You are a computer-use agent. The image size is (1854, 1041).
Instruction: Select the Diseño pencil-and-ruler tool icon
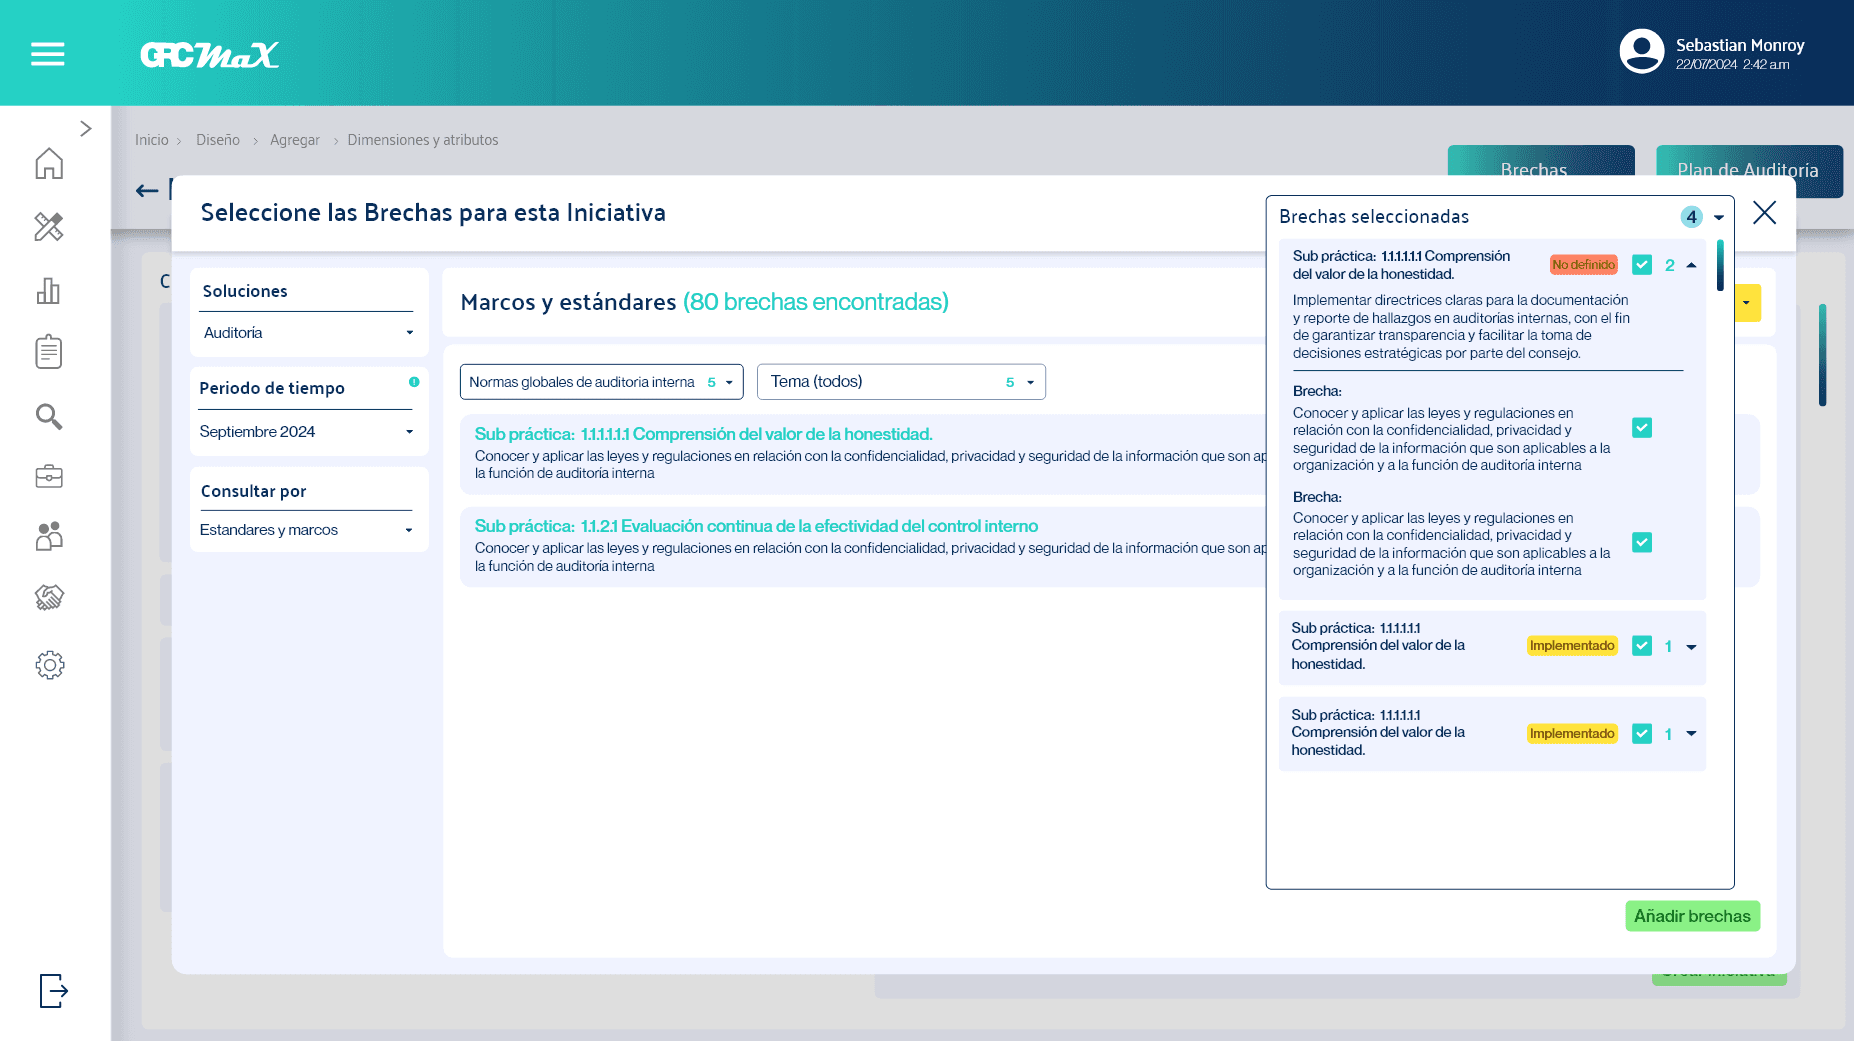47,228
